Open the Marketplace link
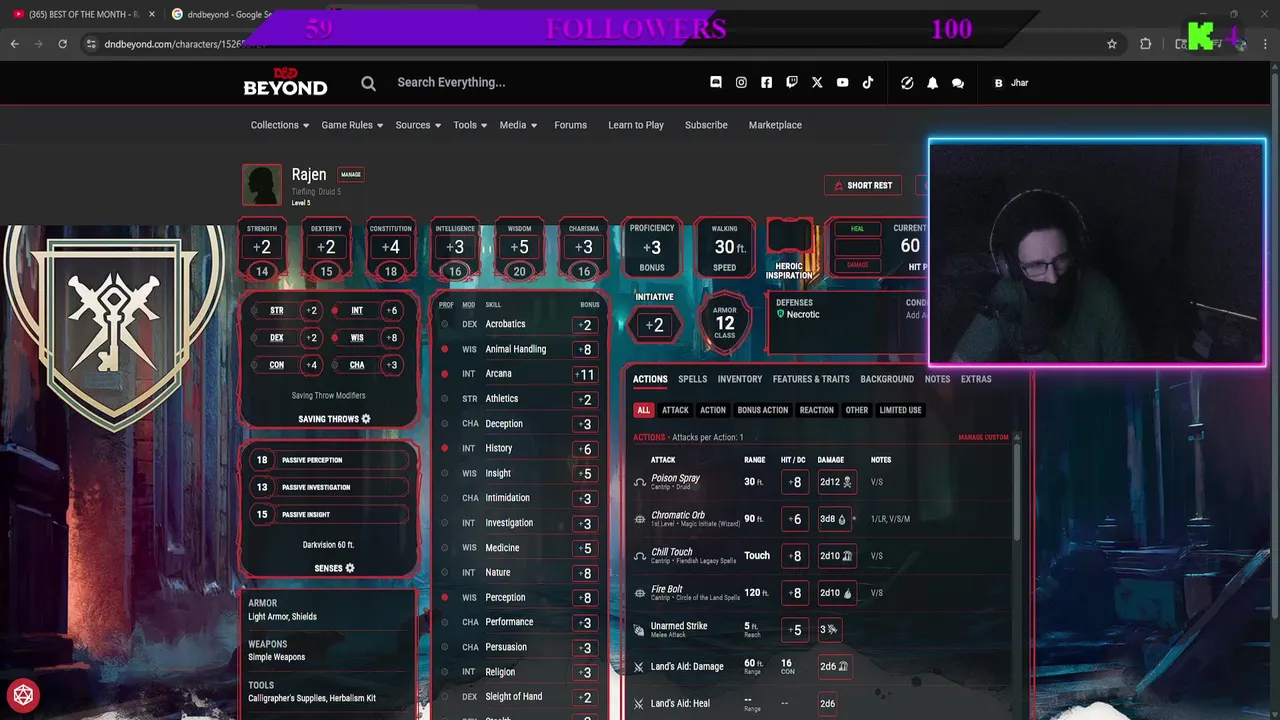 pos(775,125)
